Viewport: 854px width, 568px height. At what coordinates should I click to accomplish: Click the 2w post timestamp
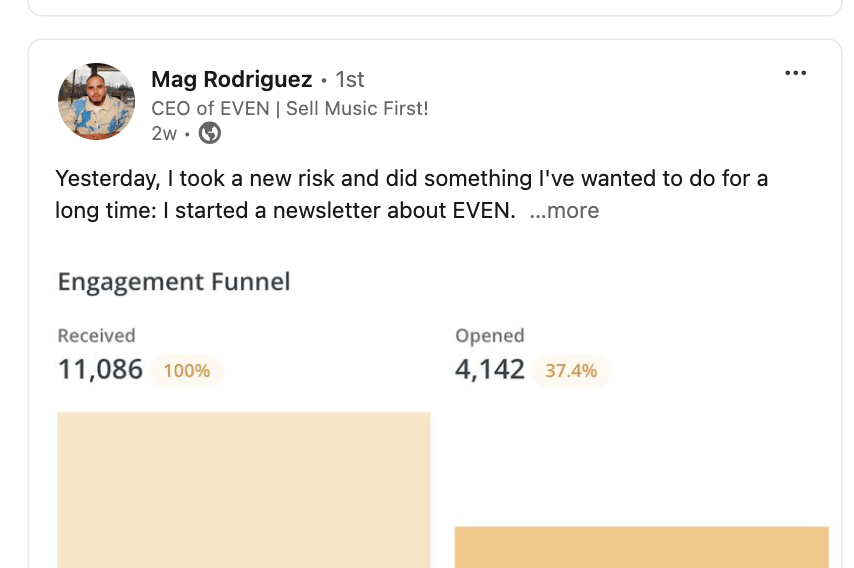[164, 133]
